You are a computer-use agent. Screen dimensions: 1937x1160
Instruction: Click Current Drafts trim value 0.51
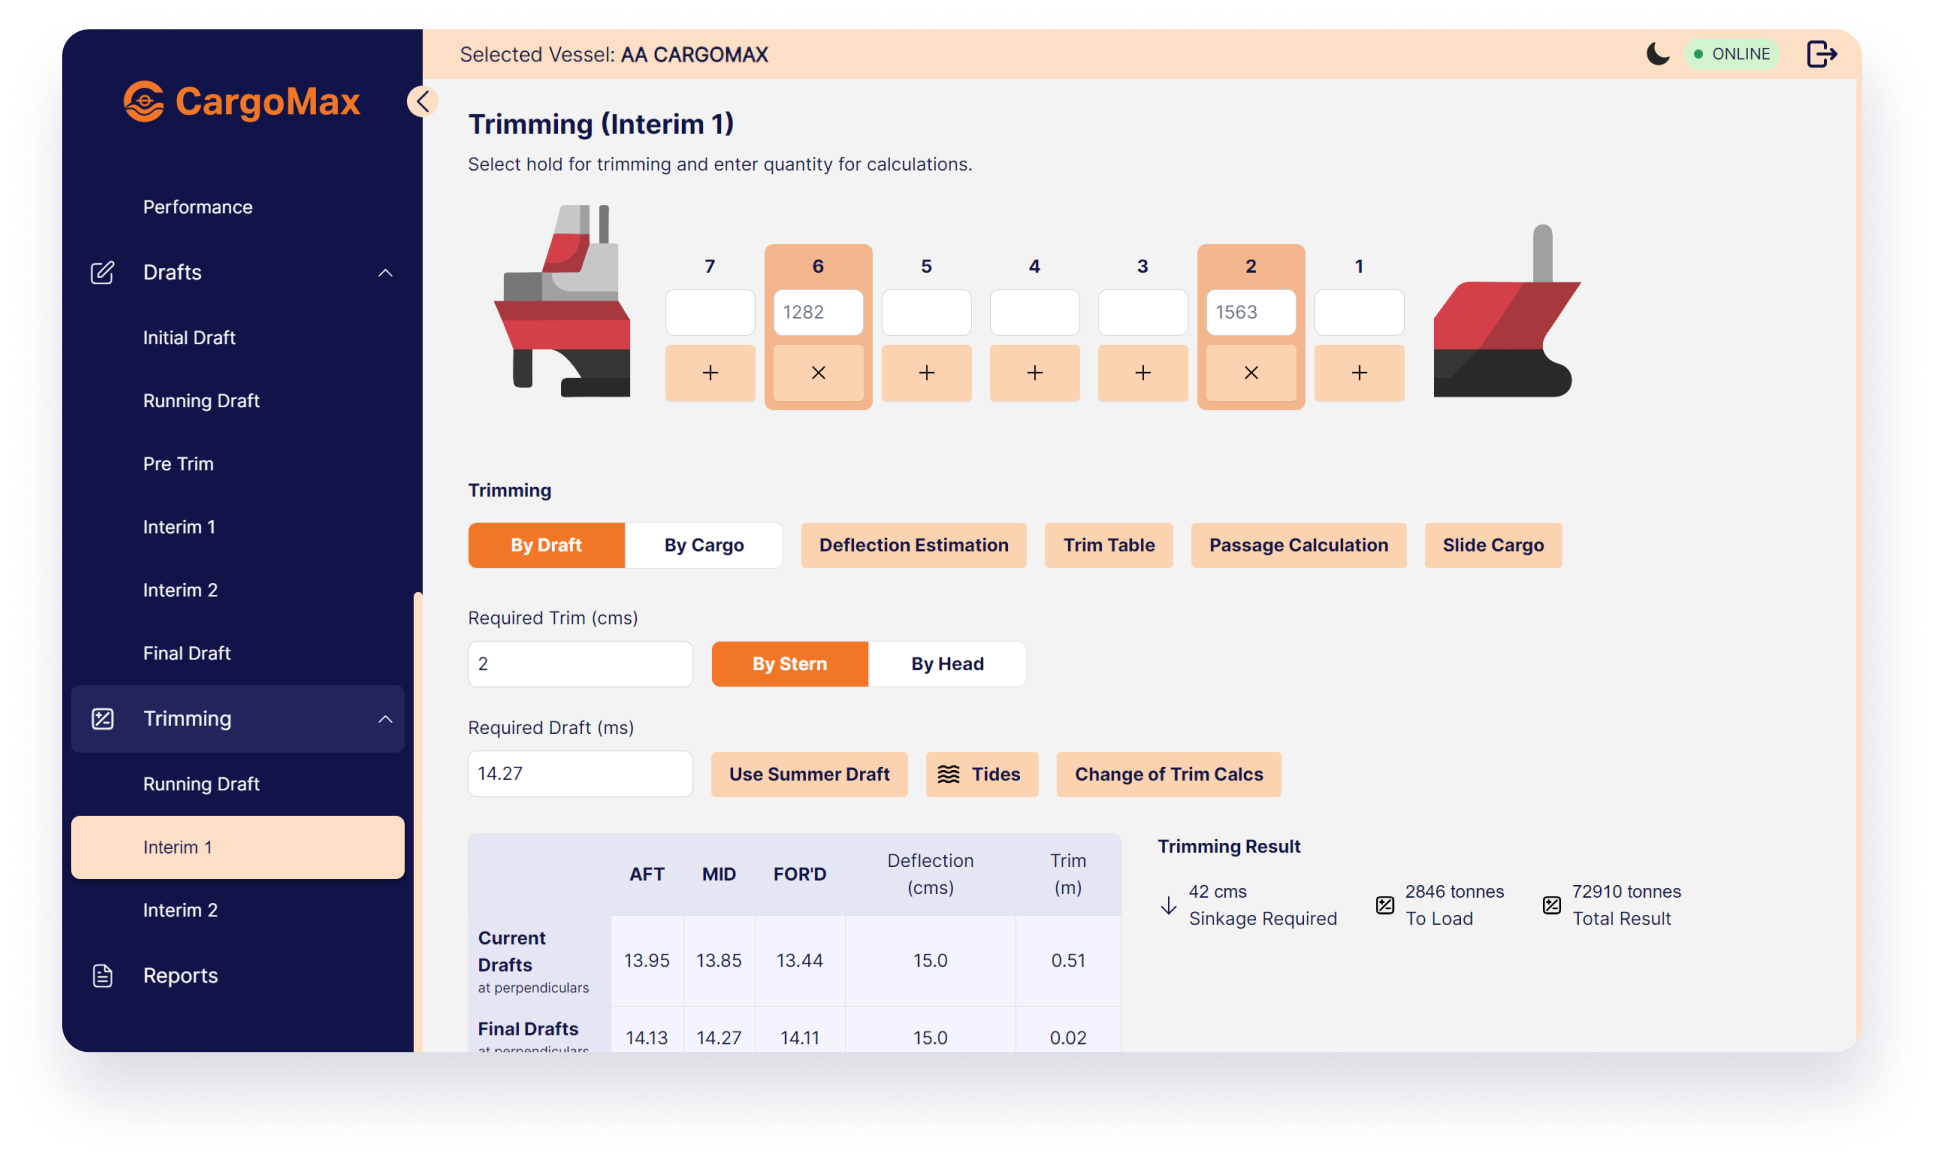point(1068,960)
